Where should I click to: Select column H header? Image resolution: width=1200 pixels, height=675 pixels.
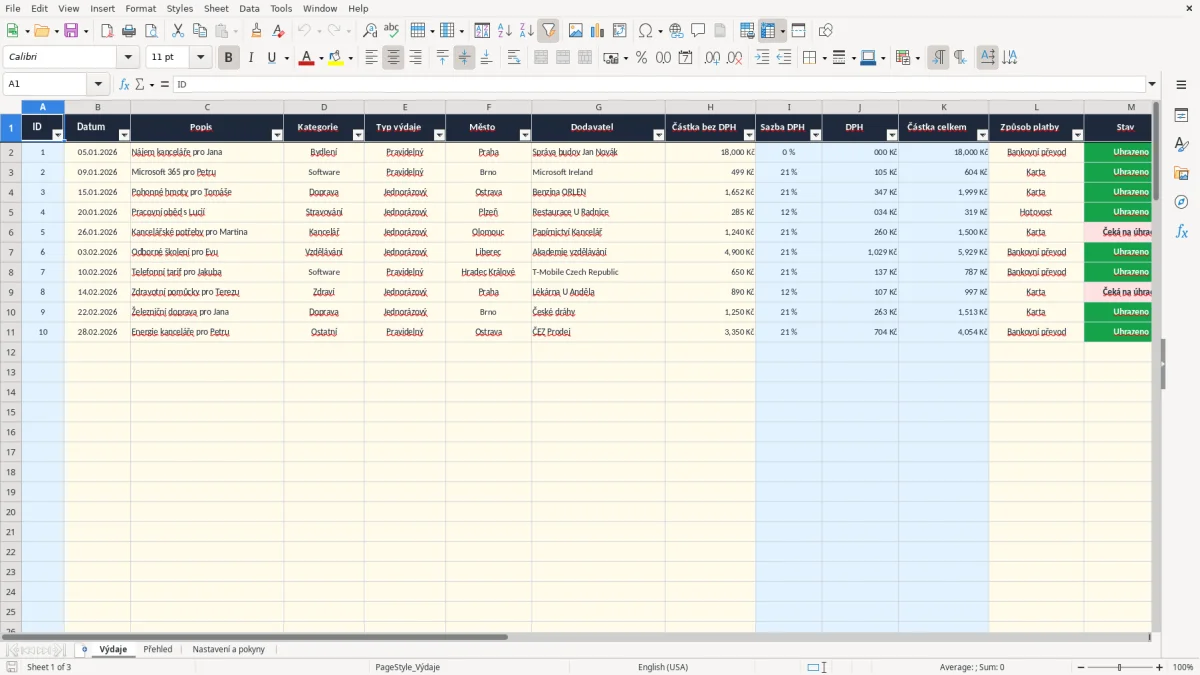[710, 107]
